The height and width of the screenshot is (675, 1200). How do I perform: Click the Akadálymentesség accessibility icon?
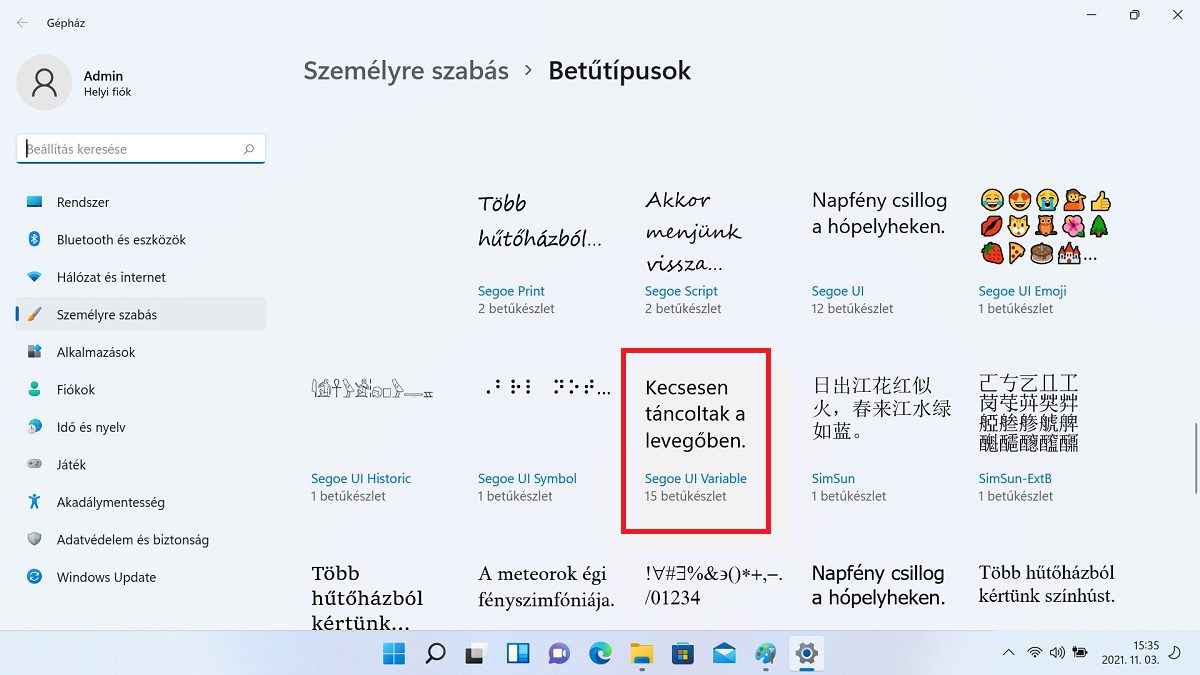click(34, 502)
